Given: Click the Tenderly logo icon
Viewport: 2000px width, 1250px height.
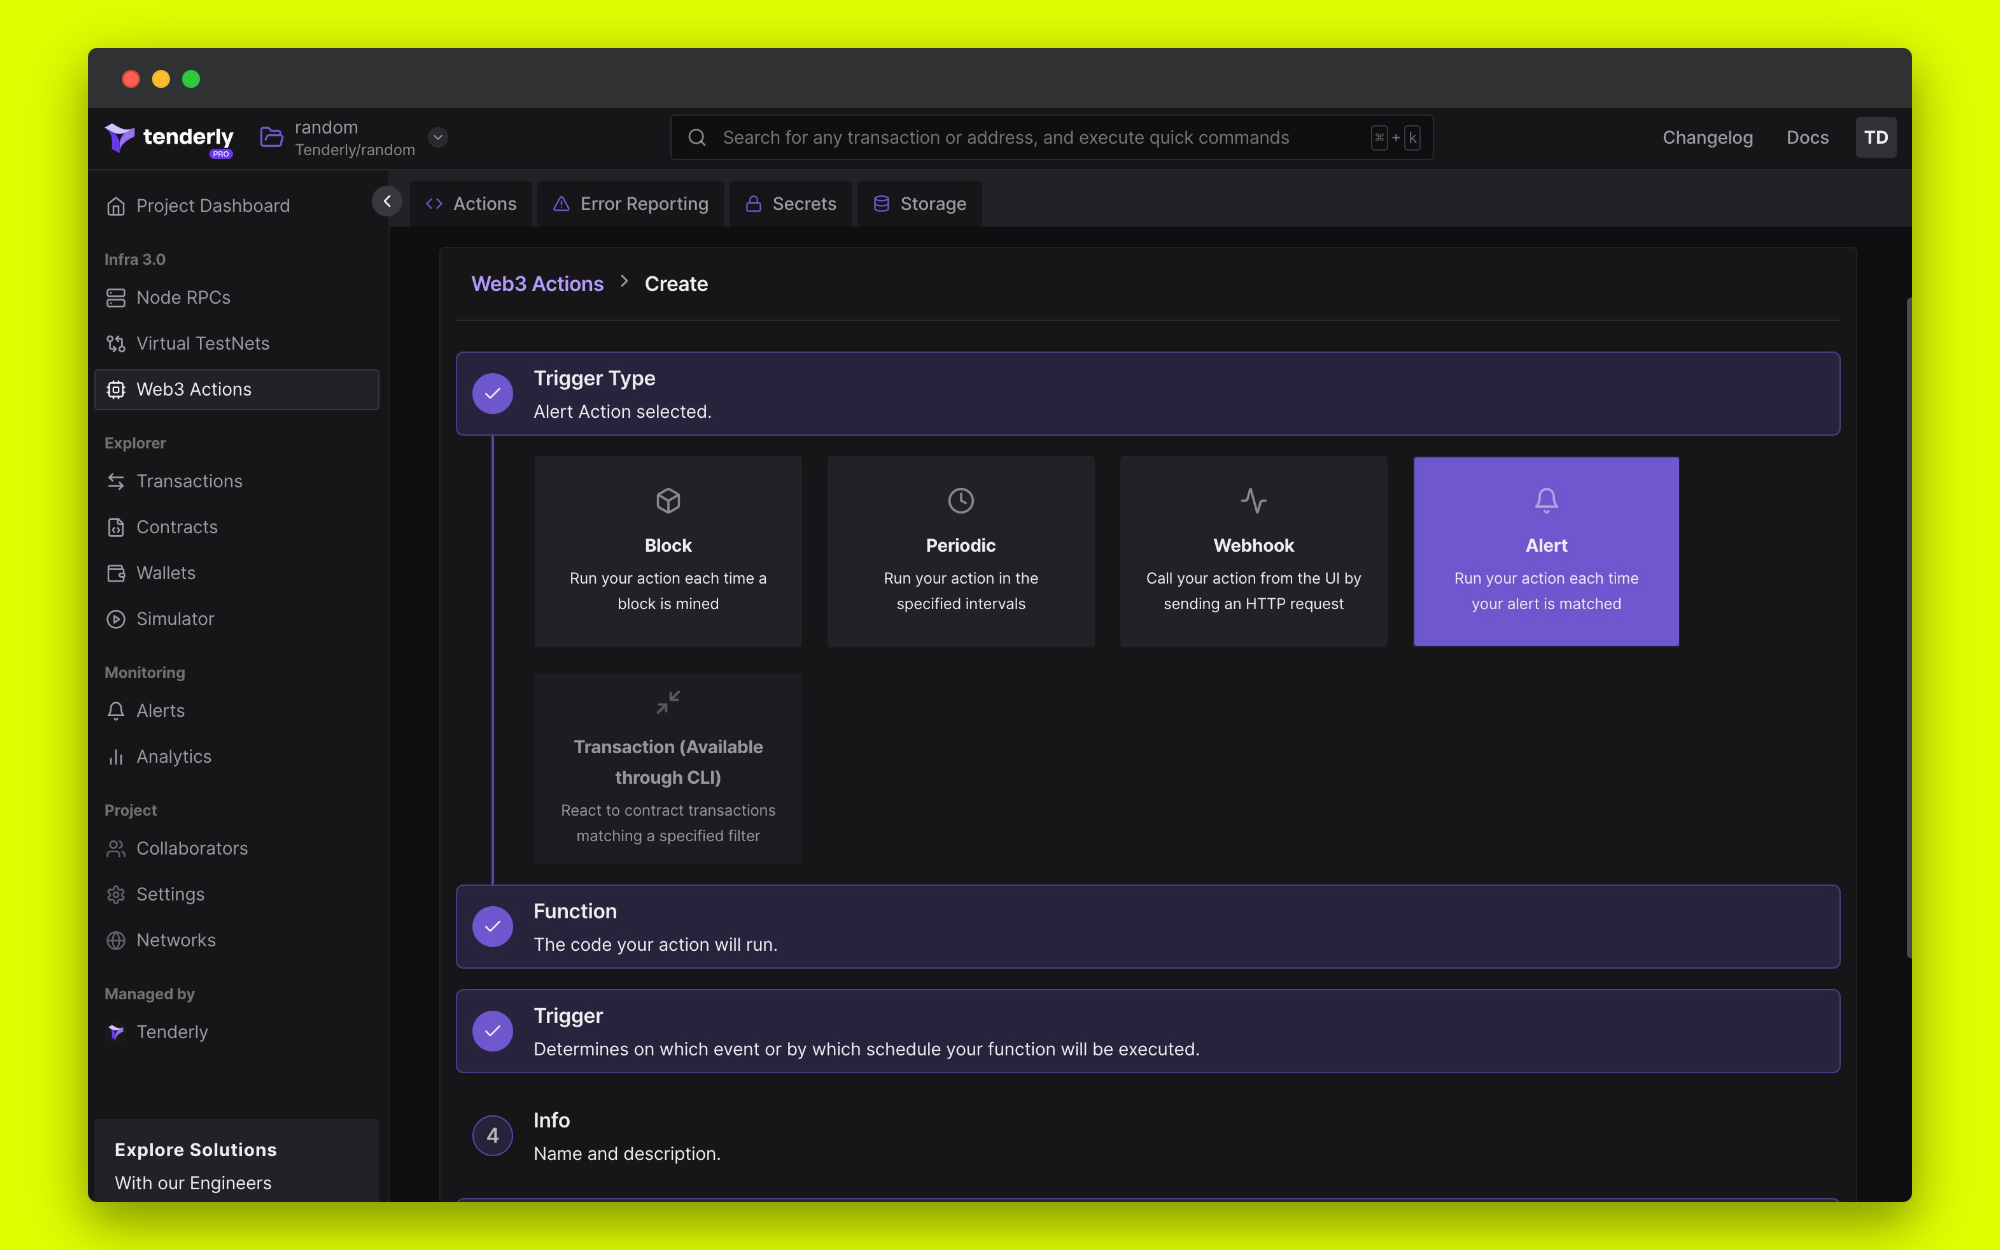Looking at the screenshot, I should point(120,138).
